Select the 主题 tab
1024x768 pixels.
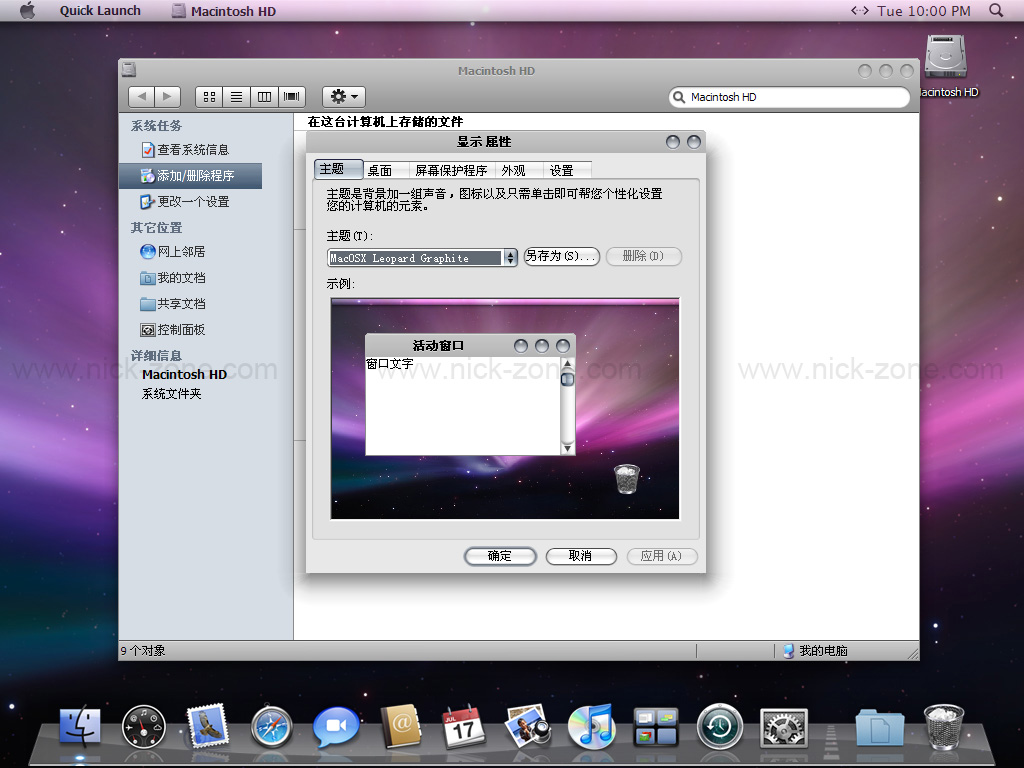338,169
